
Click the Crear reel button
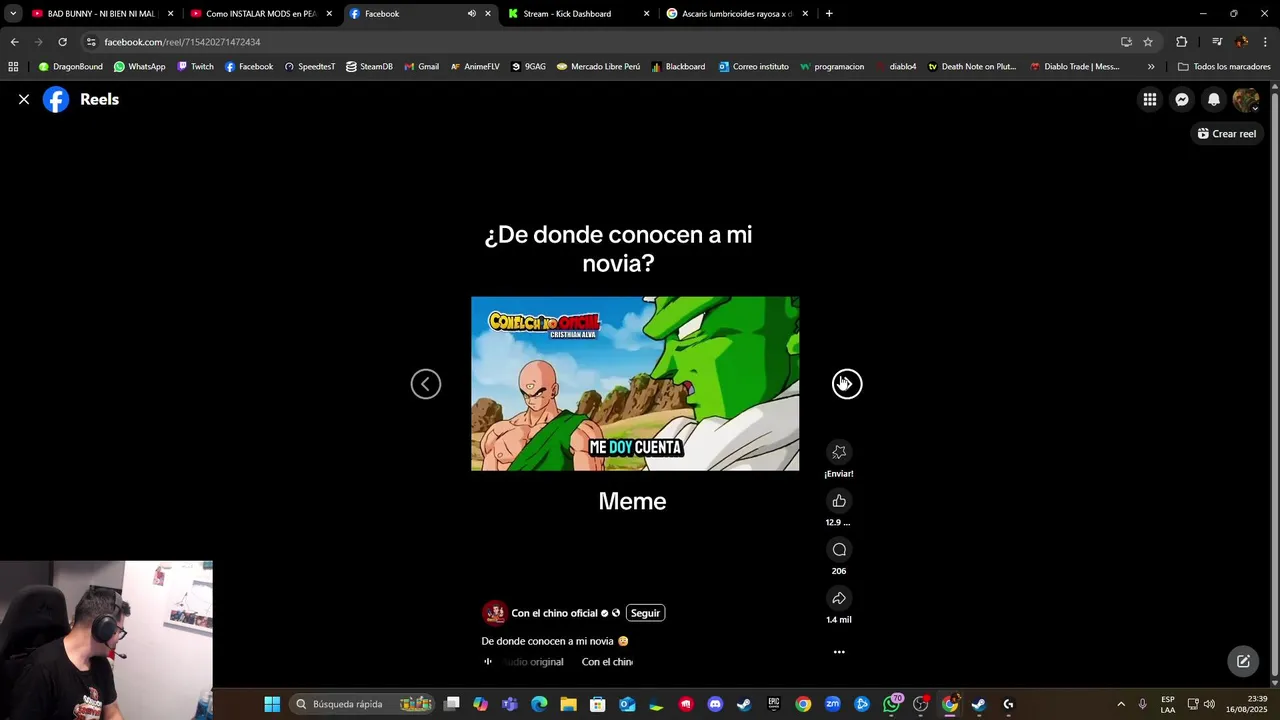tap(1227, 133)
